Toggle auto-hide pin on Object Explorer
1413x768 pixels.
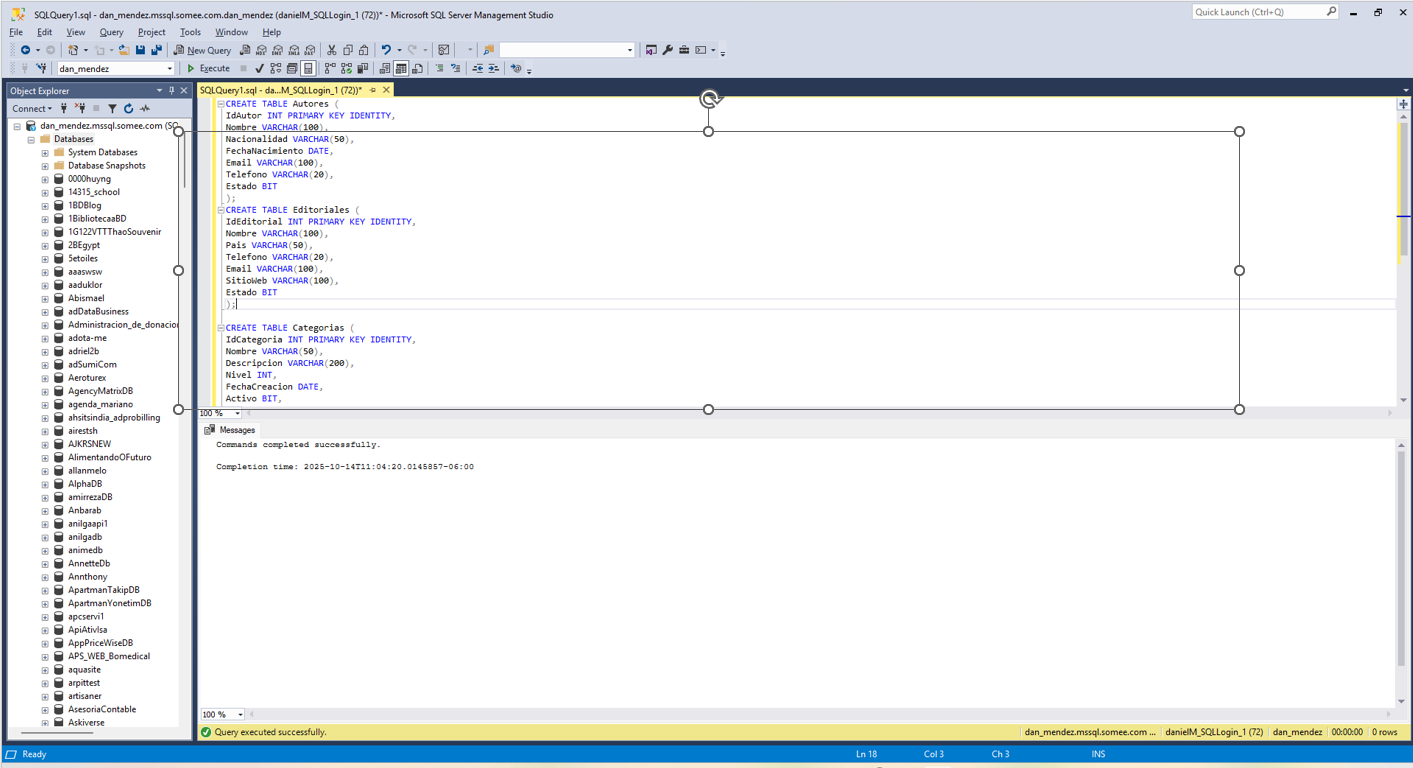pyautogui.click(x=171, y=91)
